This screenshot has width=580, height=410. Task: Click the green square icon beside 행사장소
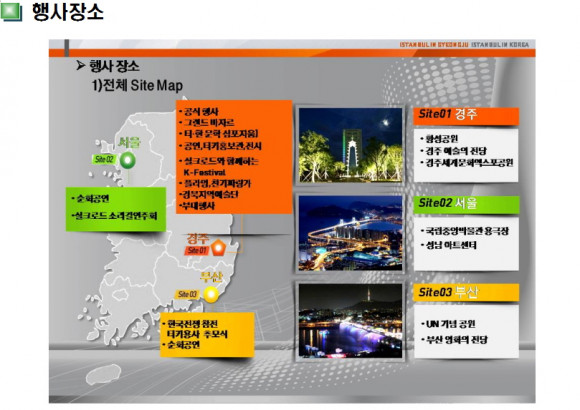11,12
